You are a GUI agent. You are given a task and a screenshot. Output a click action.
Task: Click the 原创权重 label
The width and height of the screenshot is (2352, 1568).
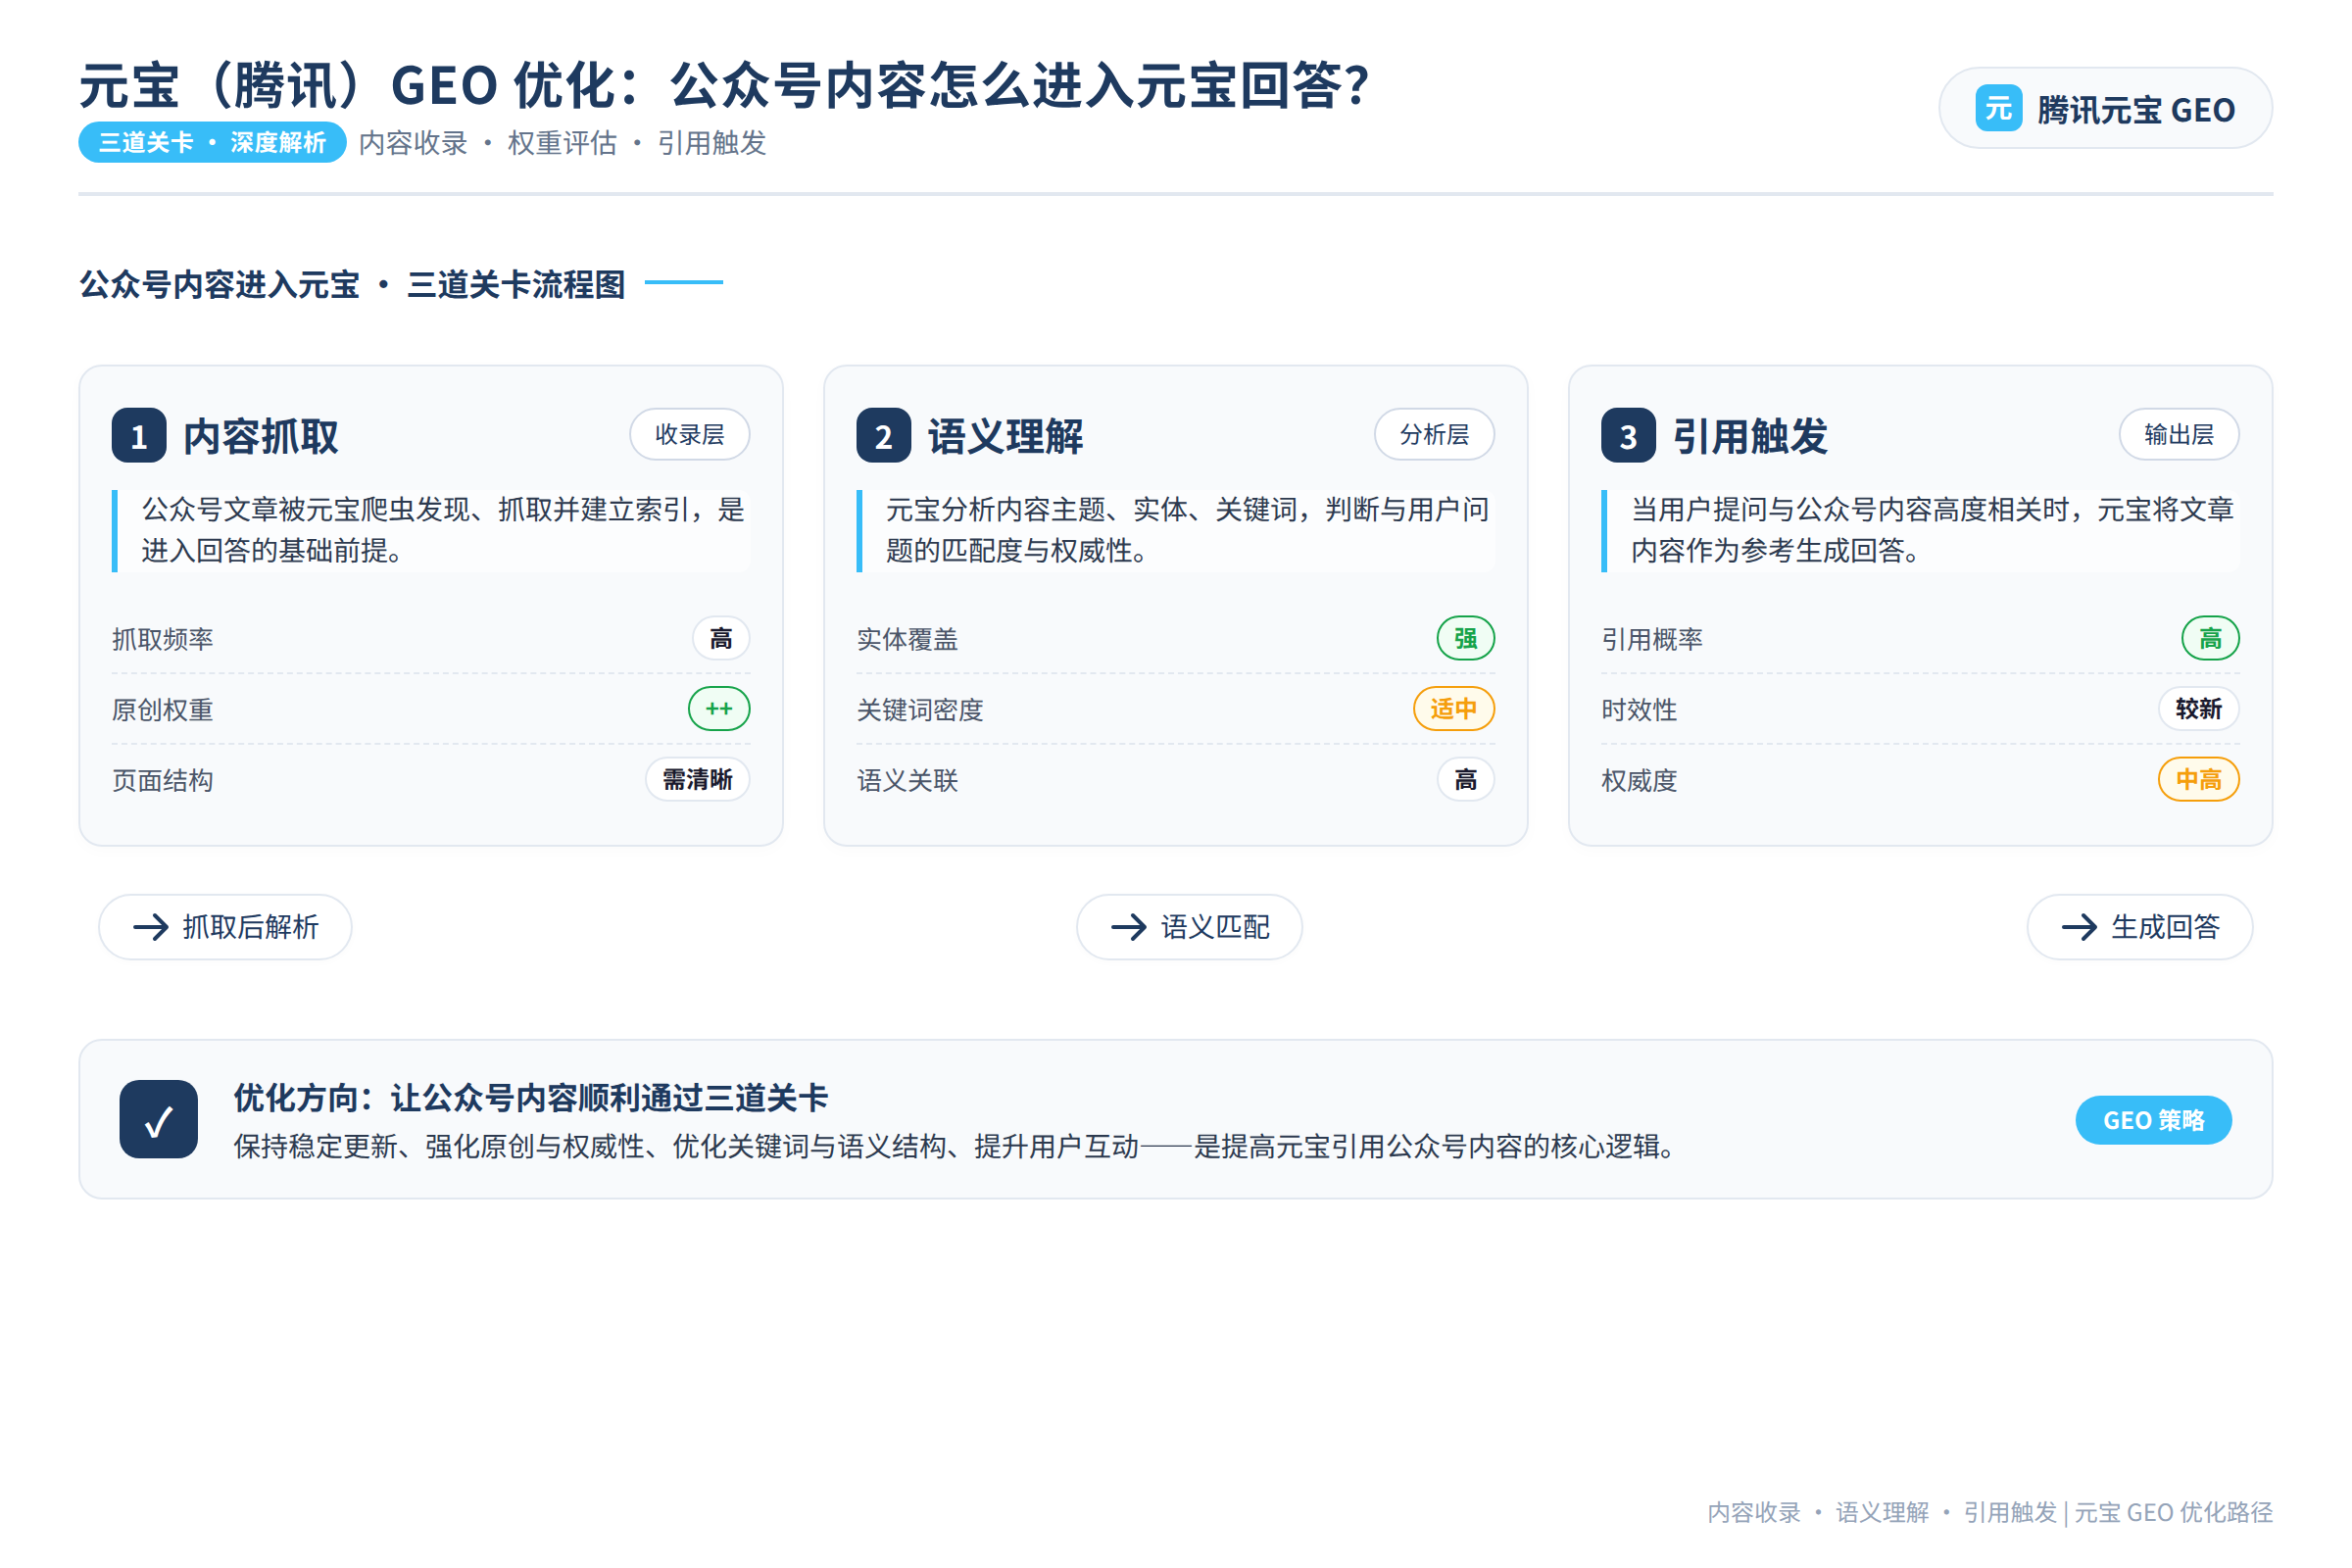pos(162,710)
